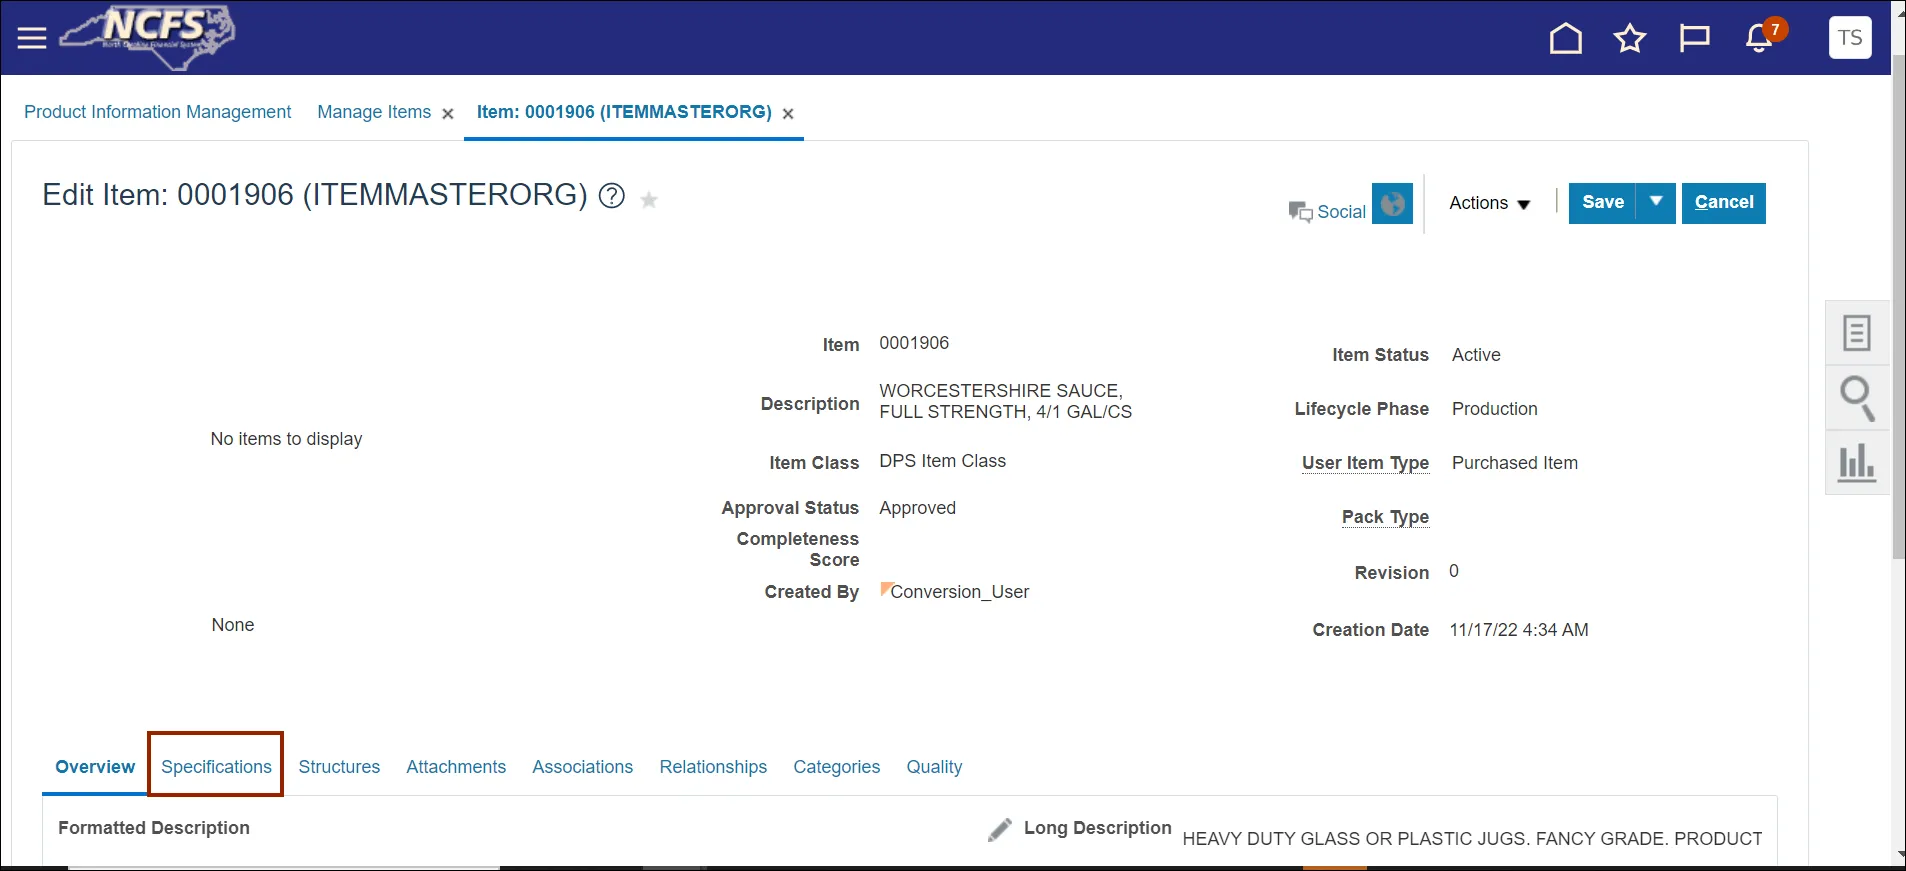The height and width of the screenshot is (871, 1906).
Task: Click the User Item Type label
Action: [1365, 463]
